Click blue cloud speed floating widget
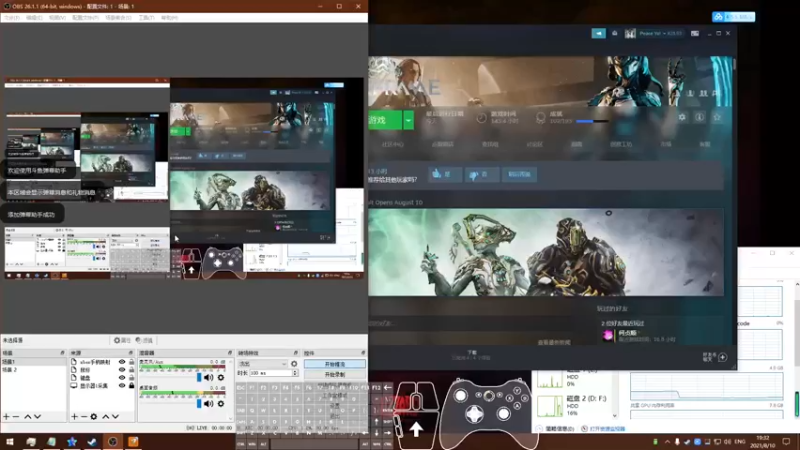800x450 pixels. (x=733, y=17)
